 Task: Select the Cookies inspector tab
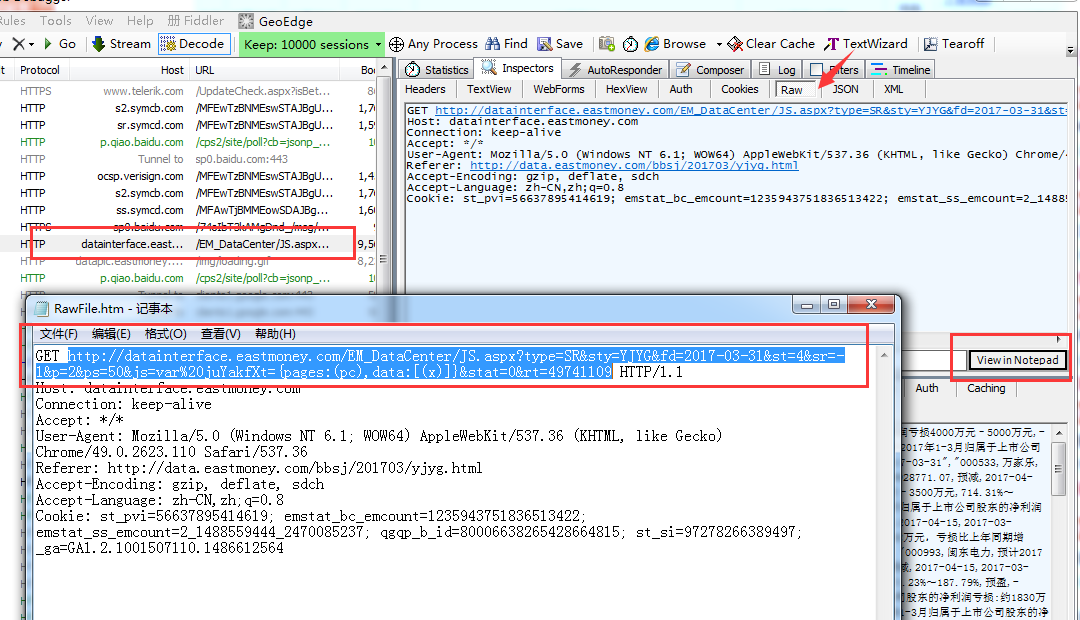740,90
